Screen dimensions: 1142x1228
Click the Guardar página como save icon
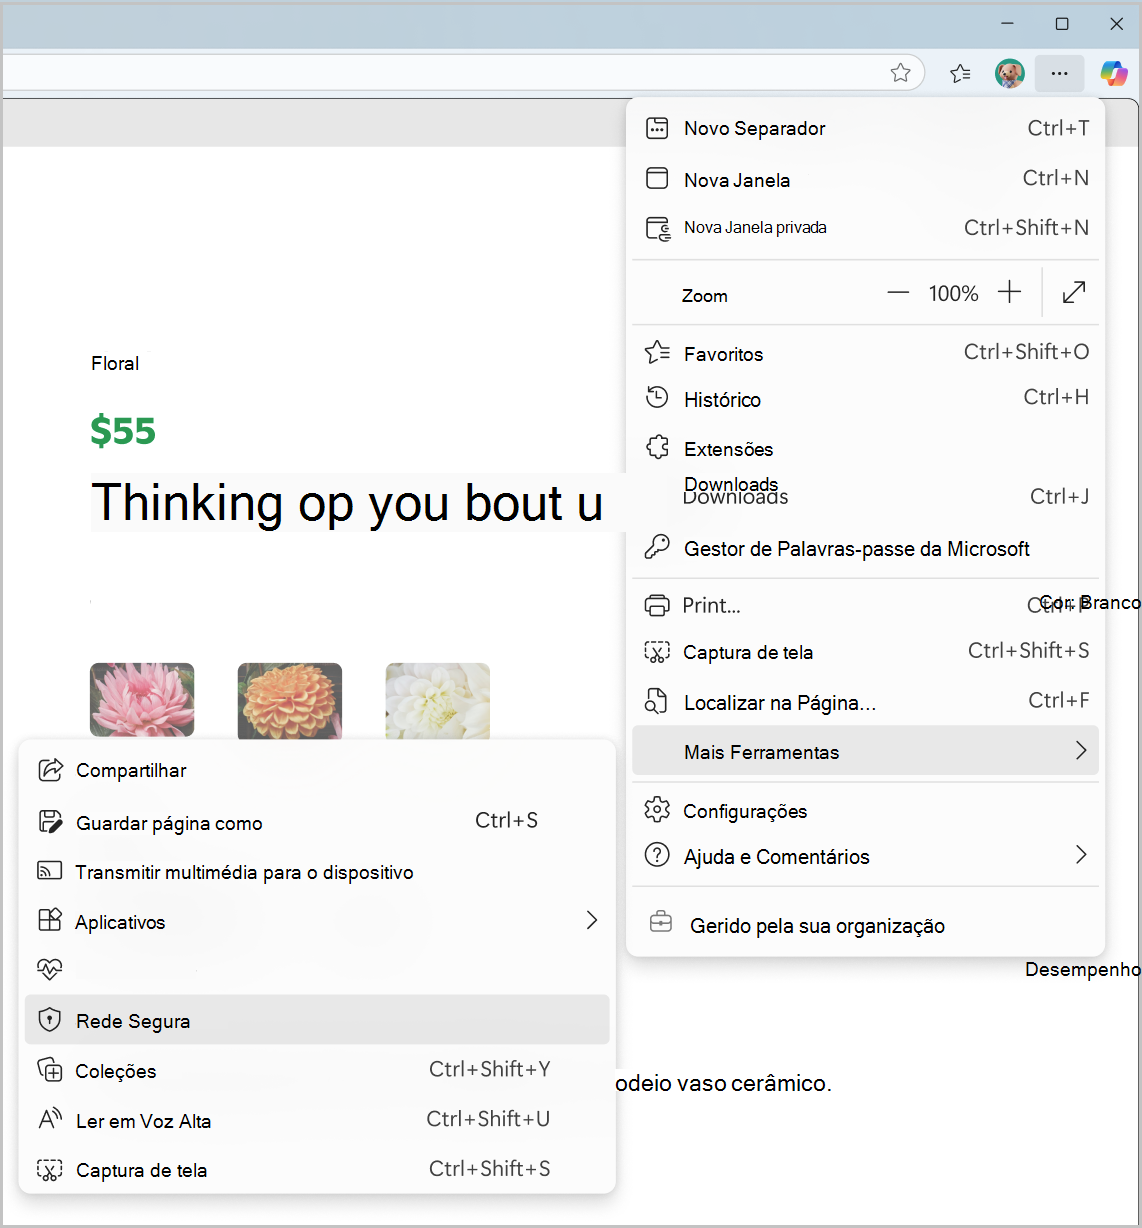50,822
